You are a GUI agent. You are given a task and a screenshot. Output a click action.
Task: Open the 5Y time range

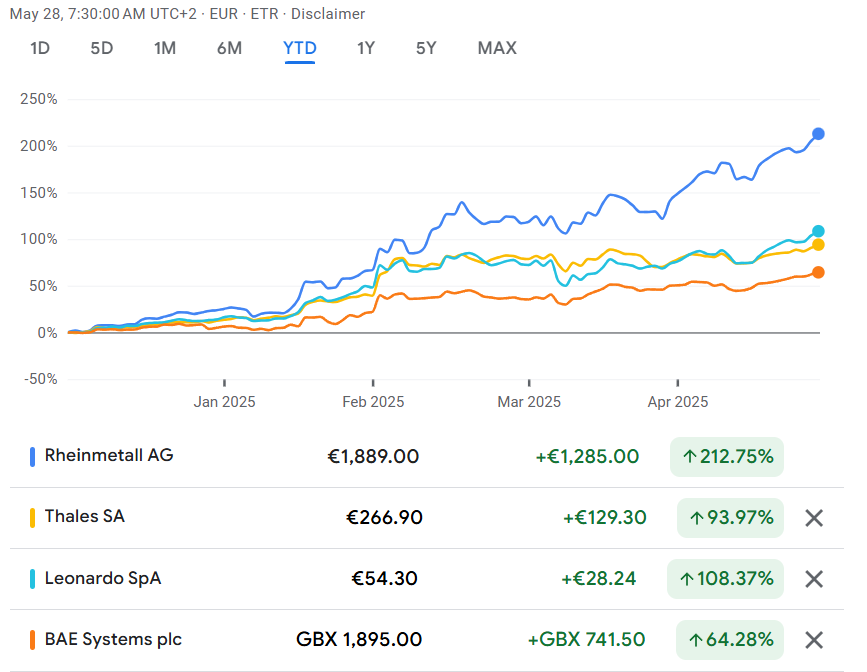(x=426, y=48)
